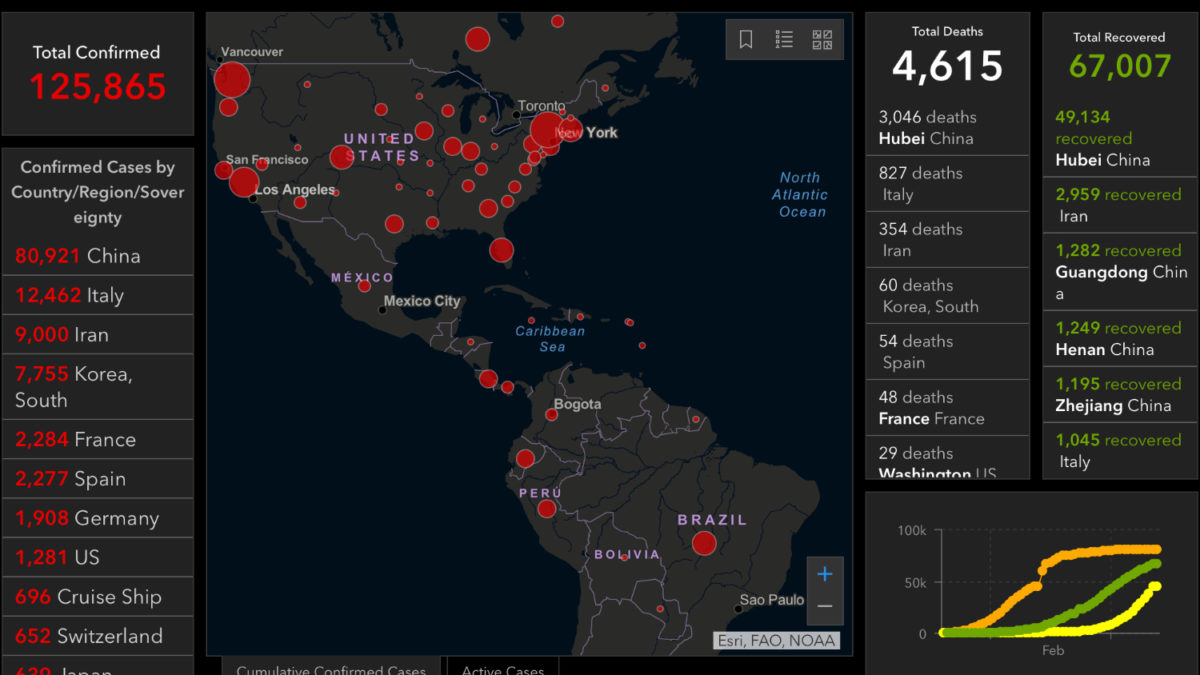Select Cruise Ship in the country list
Screen dimensions: 1200x675
click(97, 597)
